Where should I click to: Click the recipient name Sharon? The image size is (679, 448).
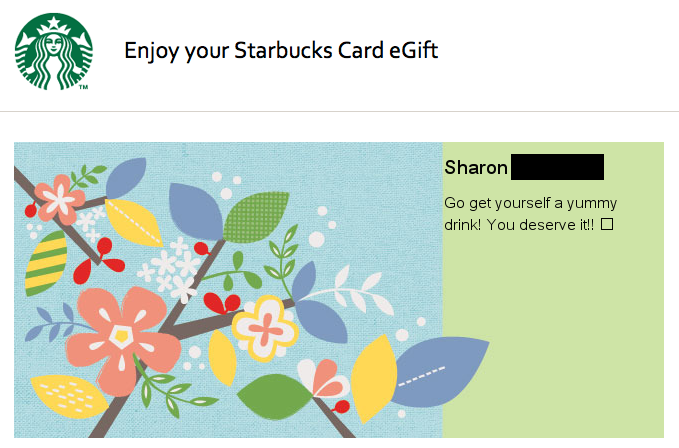click(476, 167)
